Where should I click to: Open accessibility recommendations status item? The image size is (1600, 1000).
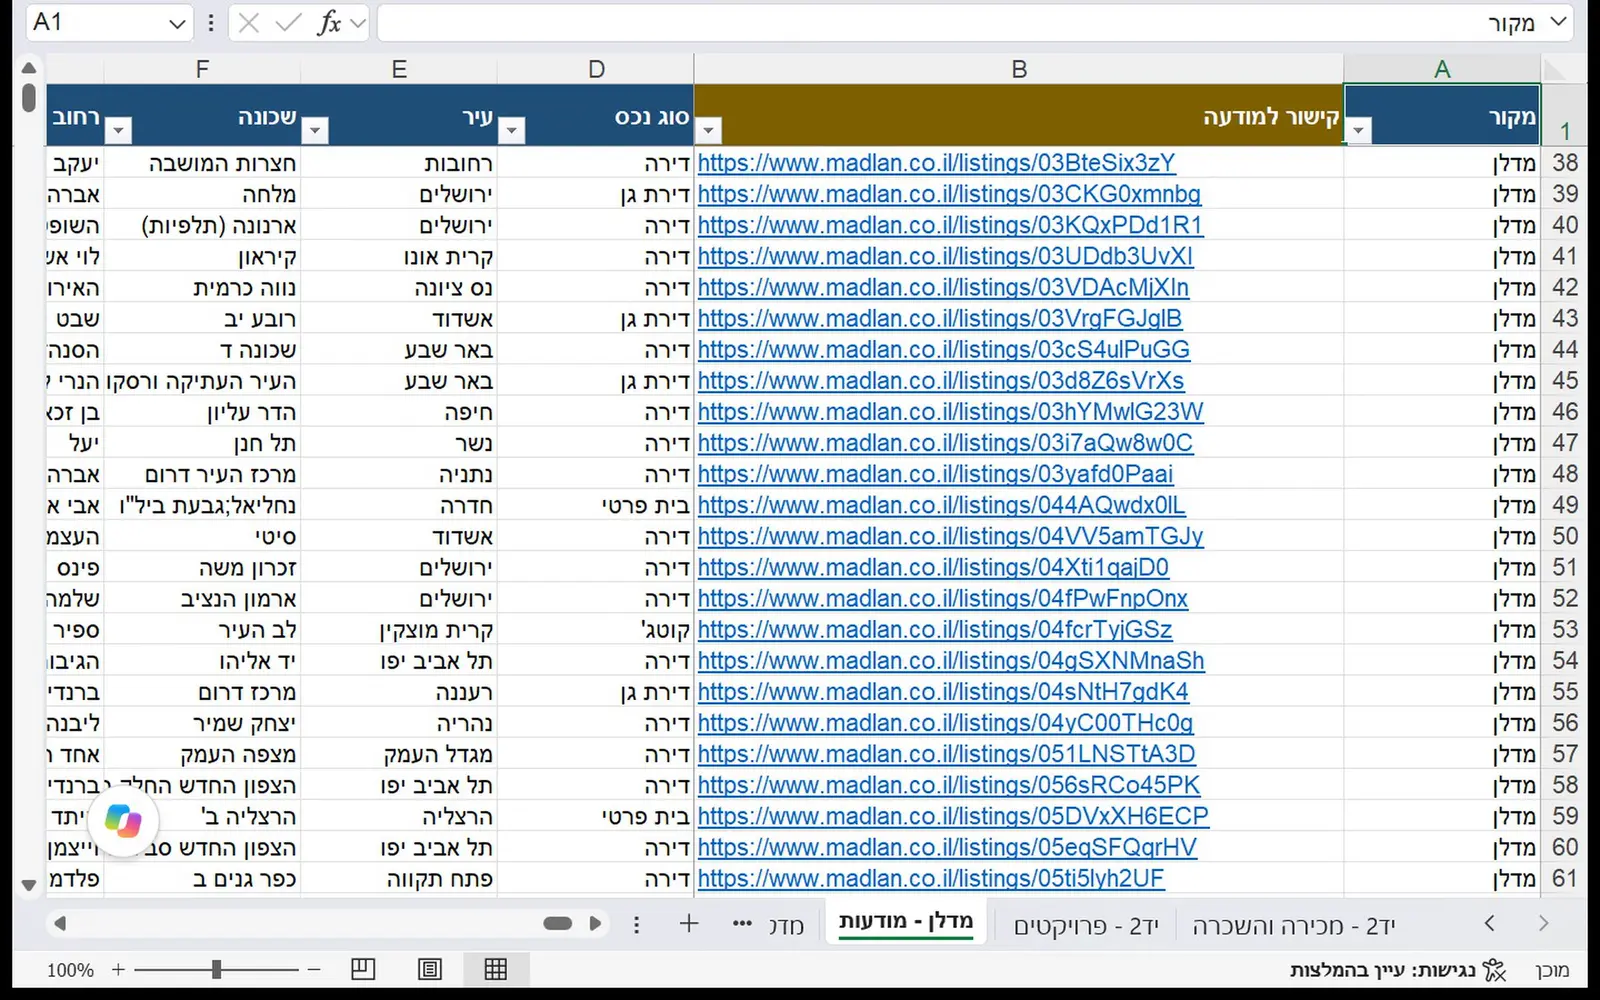pyautogui.click(x=1397, y=969)
